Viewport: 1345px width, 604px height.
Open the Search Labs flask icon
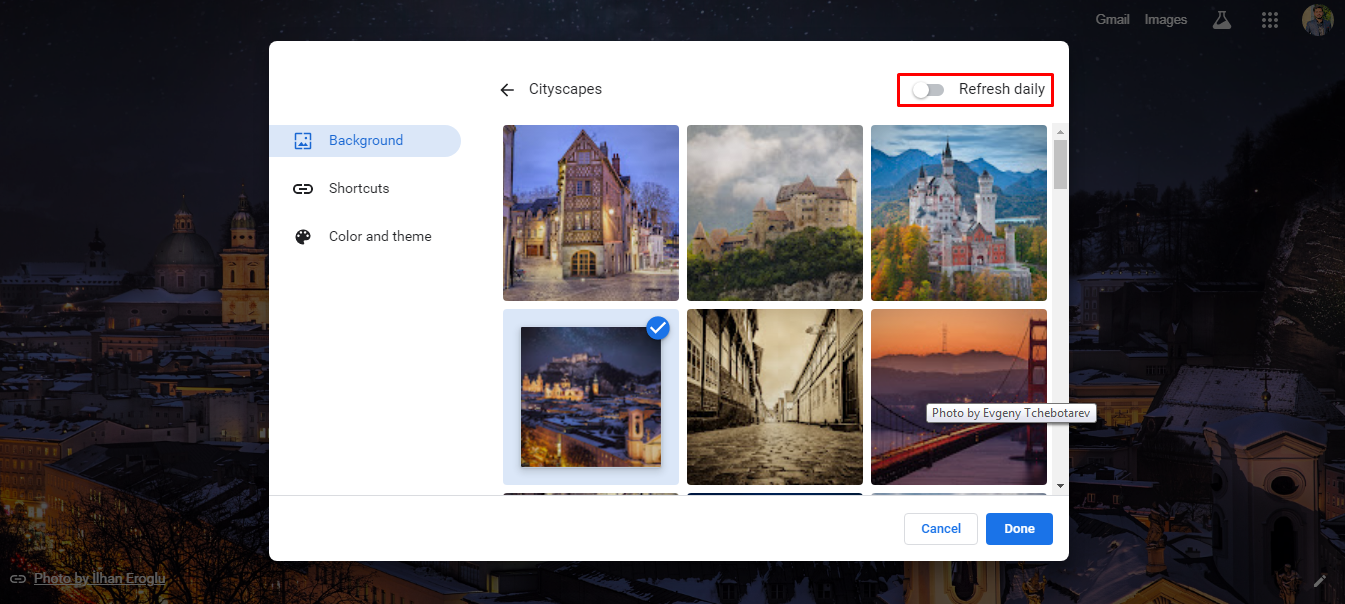click(1221, 20)
